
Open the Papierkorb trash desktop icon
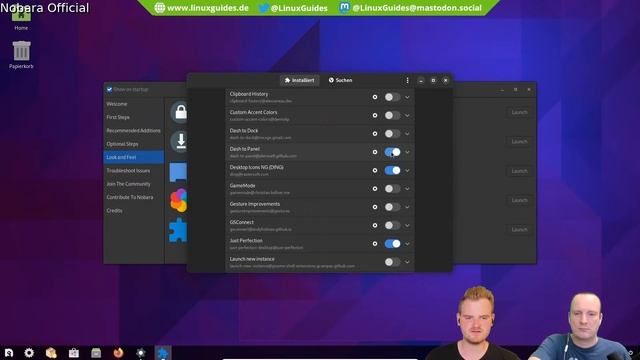(21, 54)
